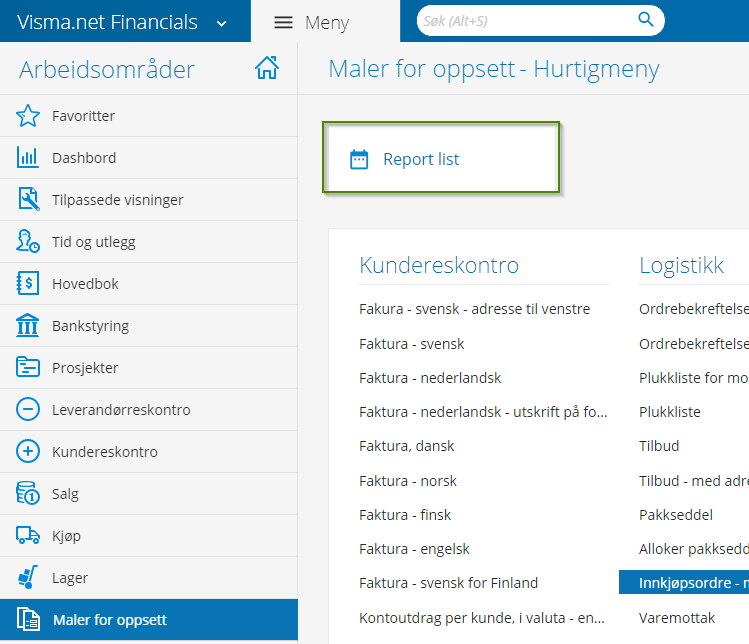This screenshot has width=749, height=644.
Task: Open the Tid og utlegg workspace
Action: click(x=93, y=242)
